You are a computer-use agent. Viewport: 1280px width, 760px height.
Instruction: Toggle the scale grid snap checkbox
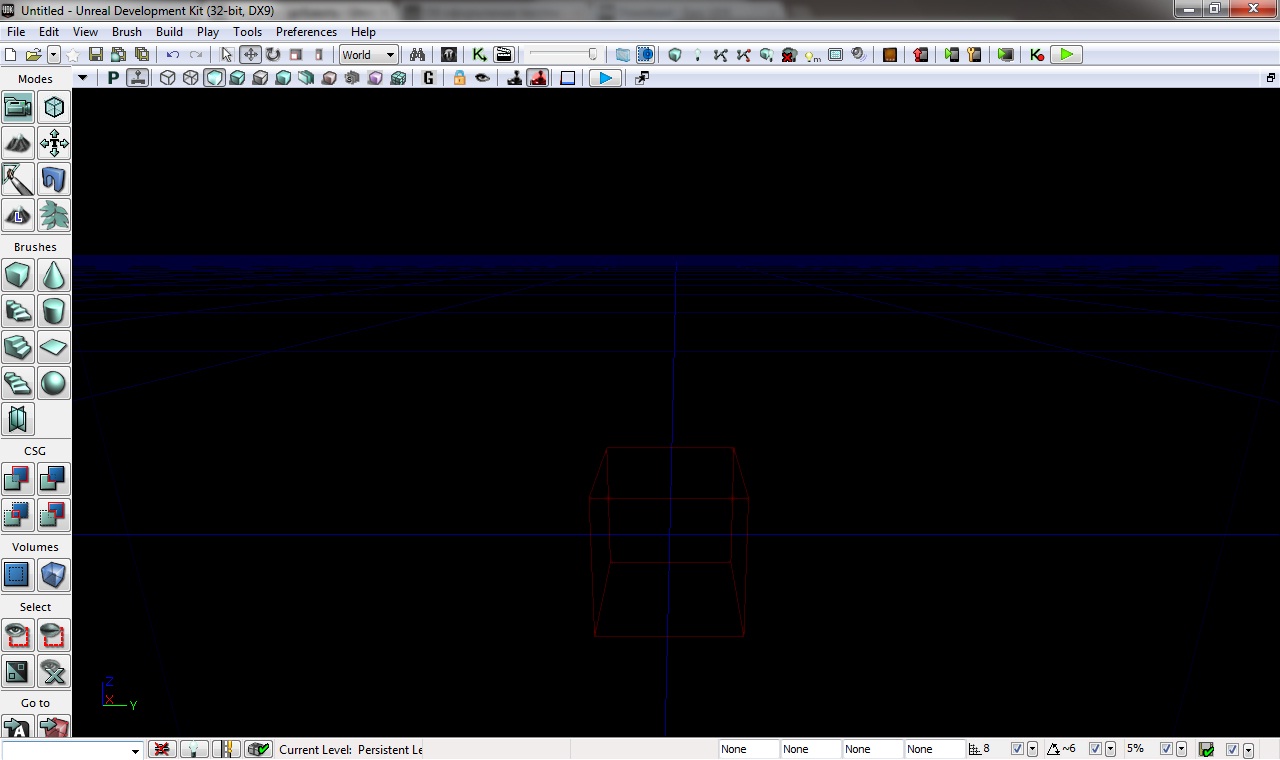pos(1166,749)
